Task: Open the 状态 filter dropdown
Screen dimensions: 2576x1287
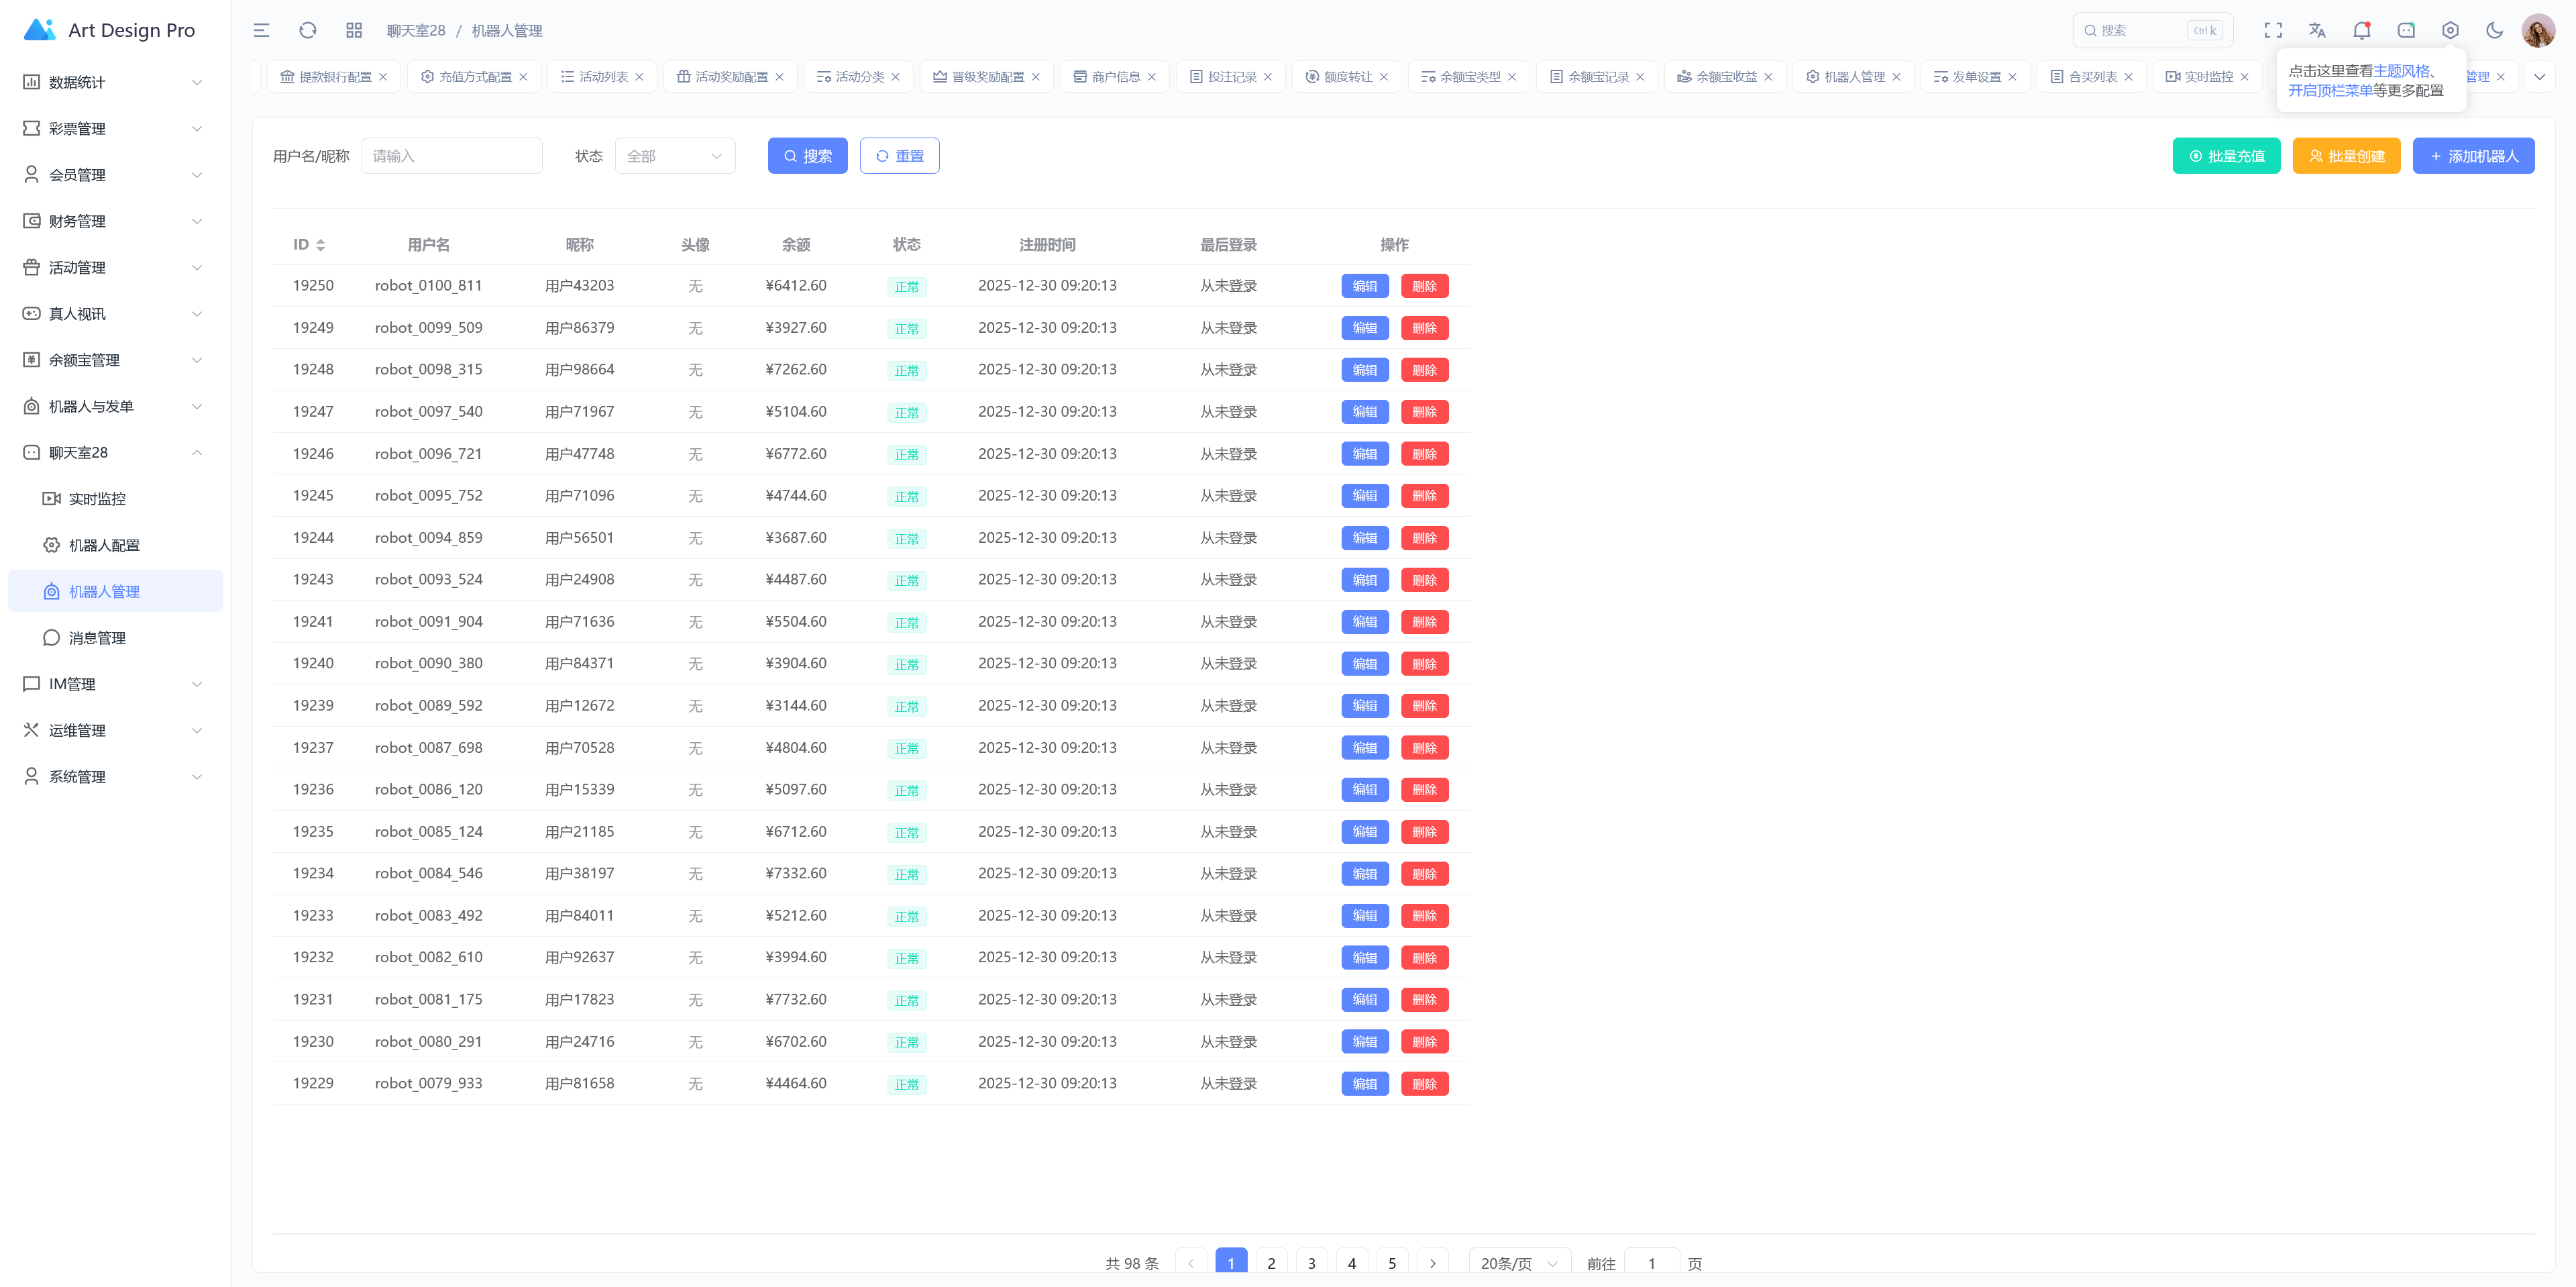Action: 675,156
